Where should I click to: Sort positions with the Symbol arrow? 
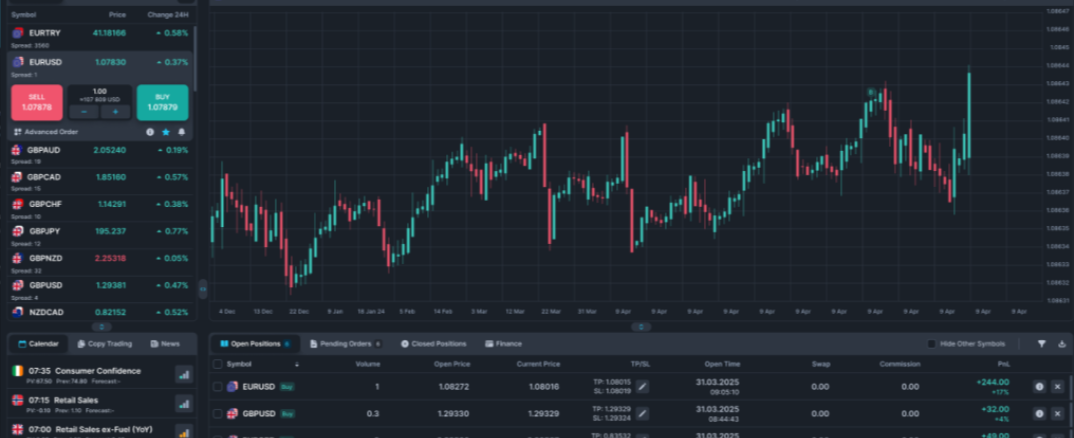click(297, 364)
